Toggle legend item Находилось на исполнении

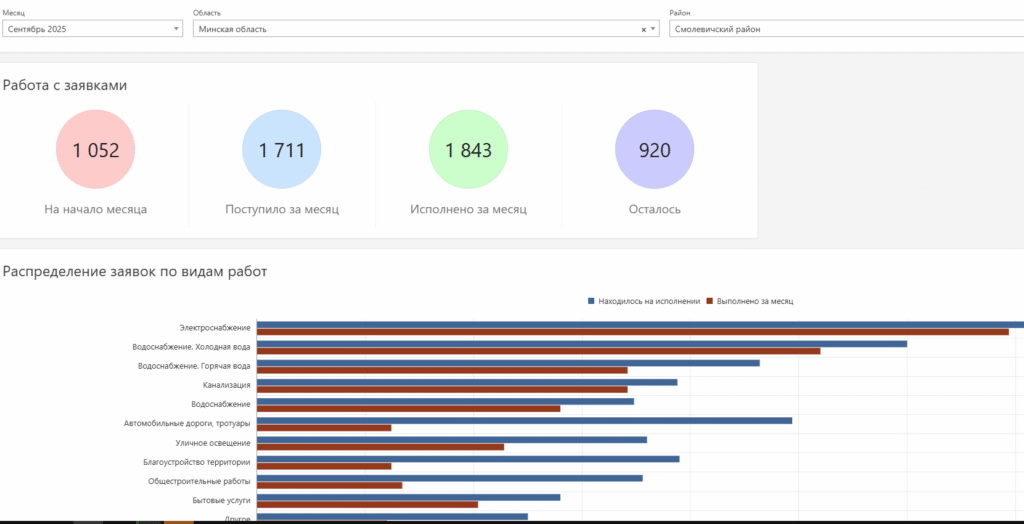point(649,301)
